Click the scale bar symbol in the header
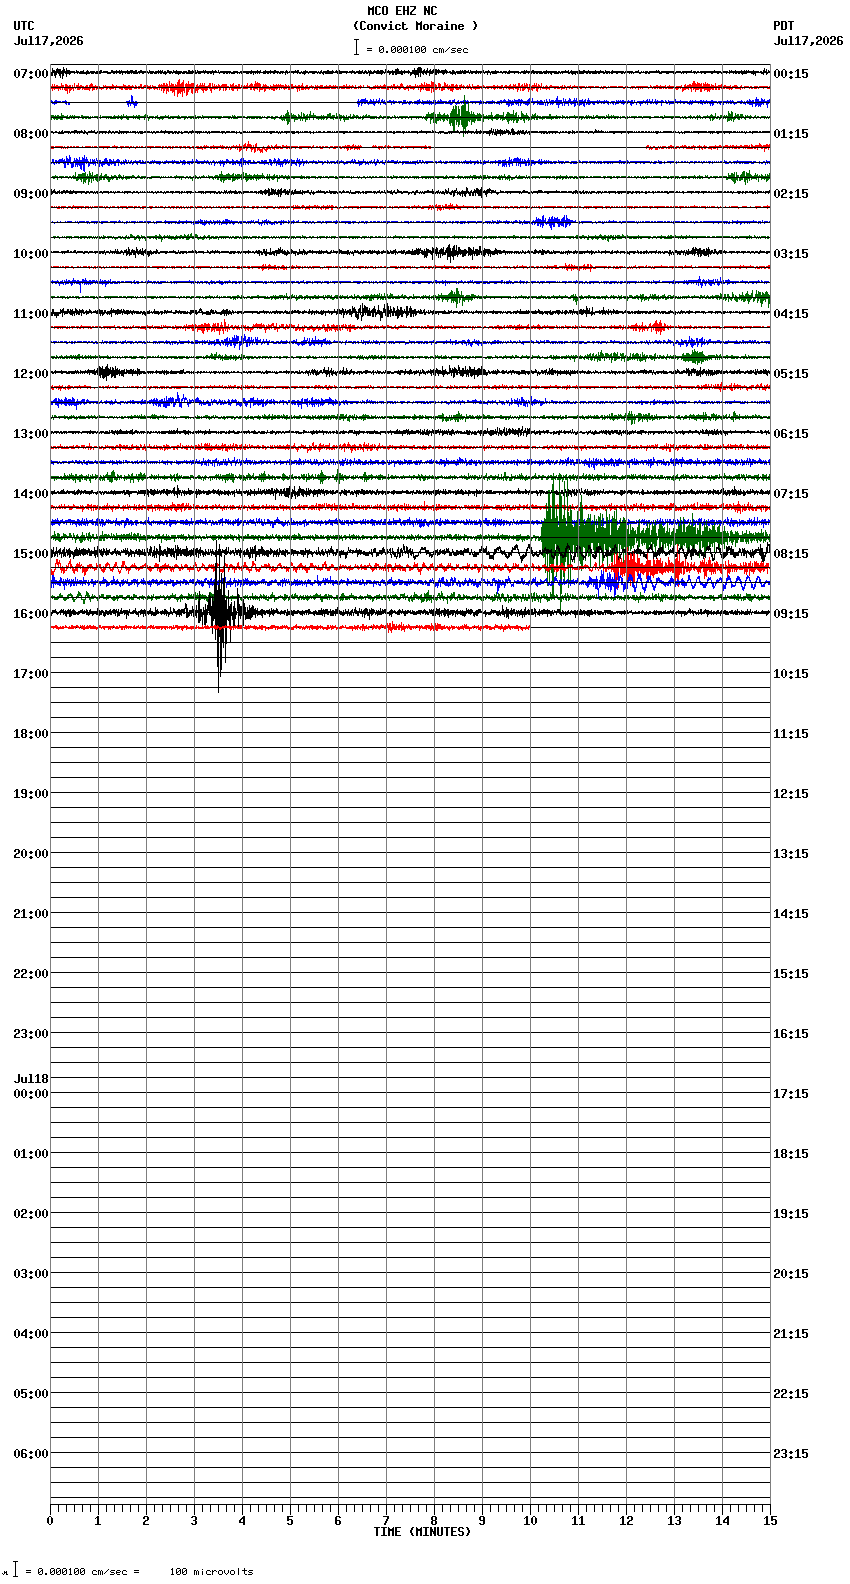This screenshot has height=1584, width=850. (x=356, y=47)
